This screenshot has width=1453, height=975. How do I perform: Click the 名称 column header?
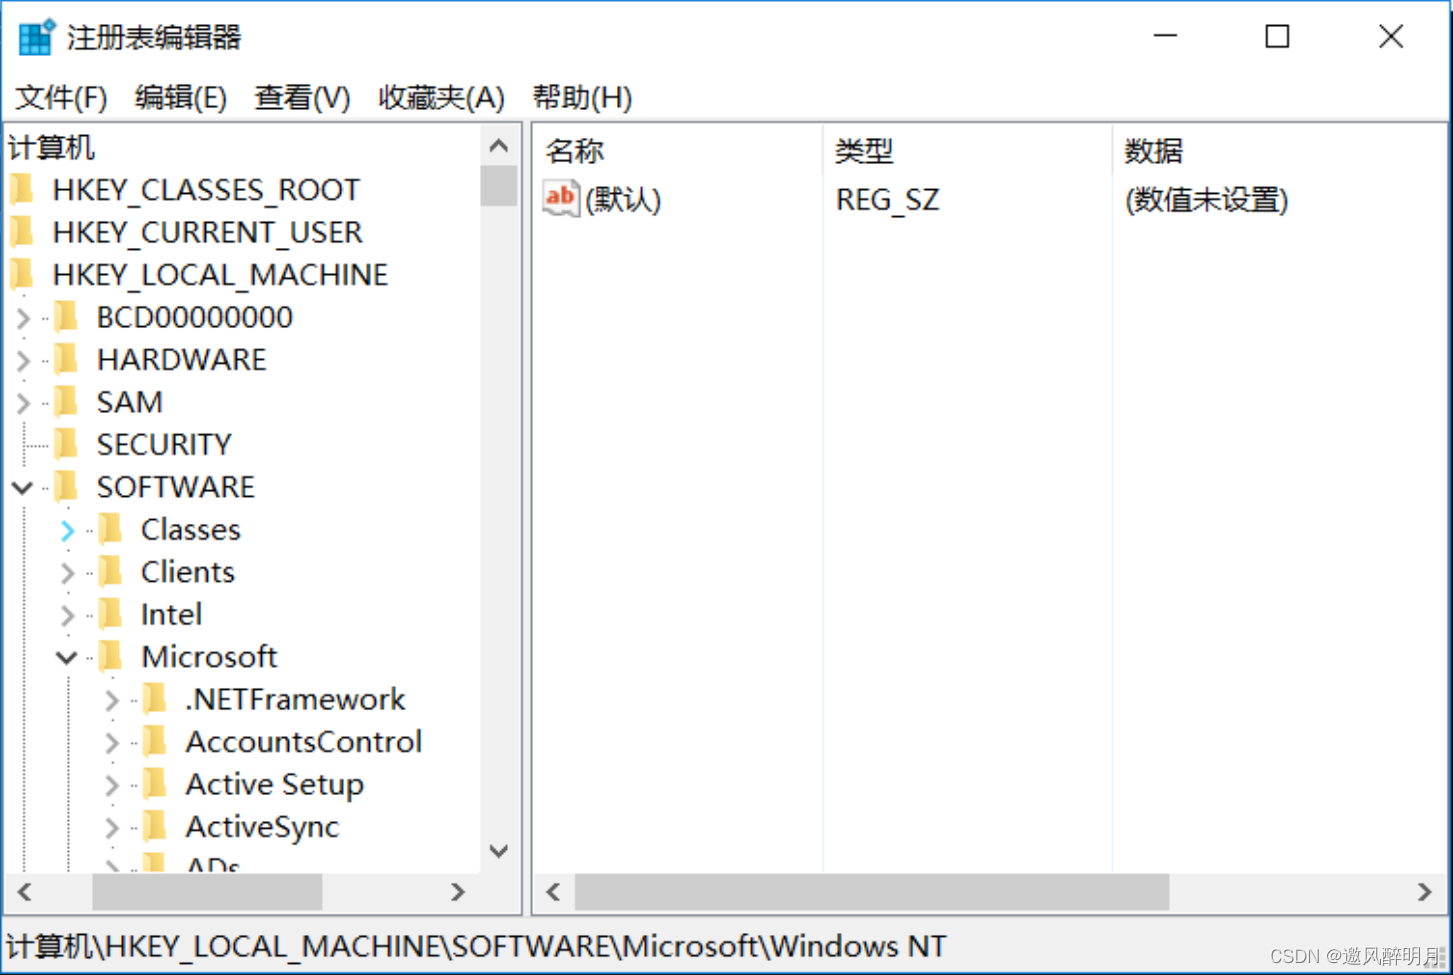pyautogui.click(x=575, y=150)
